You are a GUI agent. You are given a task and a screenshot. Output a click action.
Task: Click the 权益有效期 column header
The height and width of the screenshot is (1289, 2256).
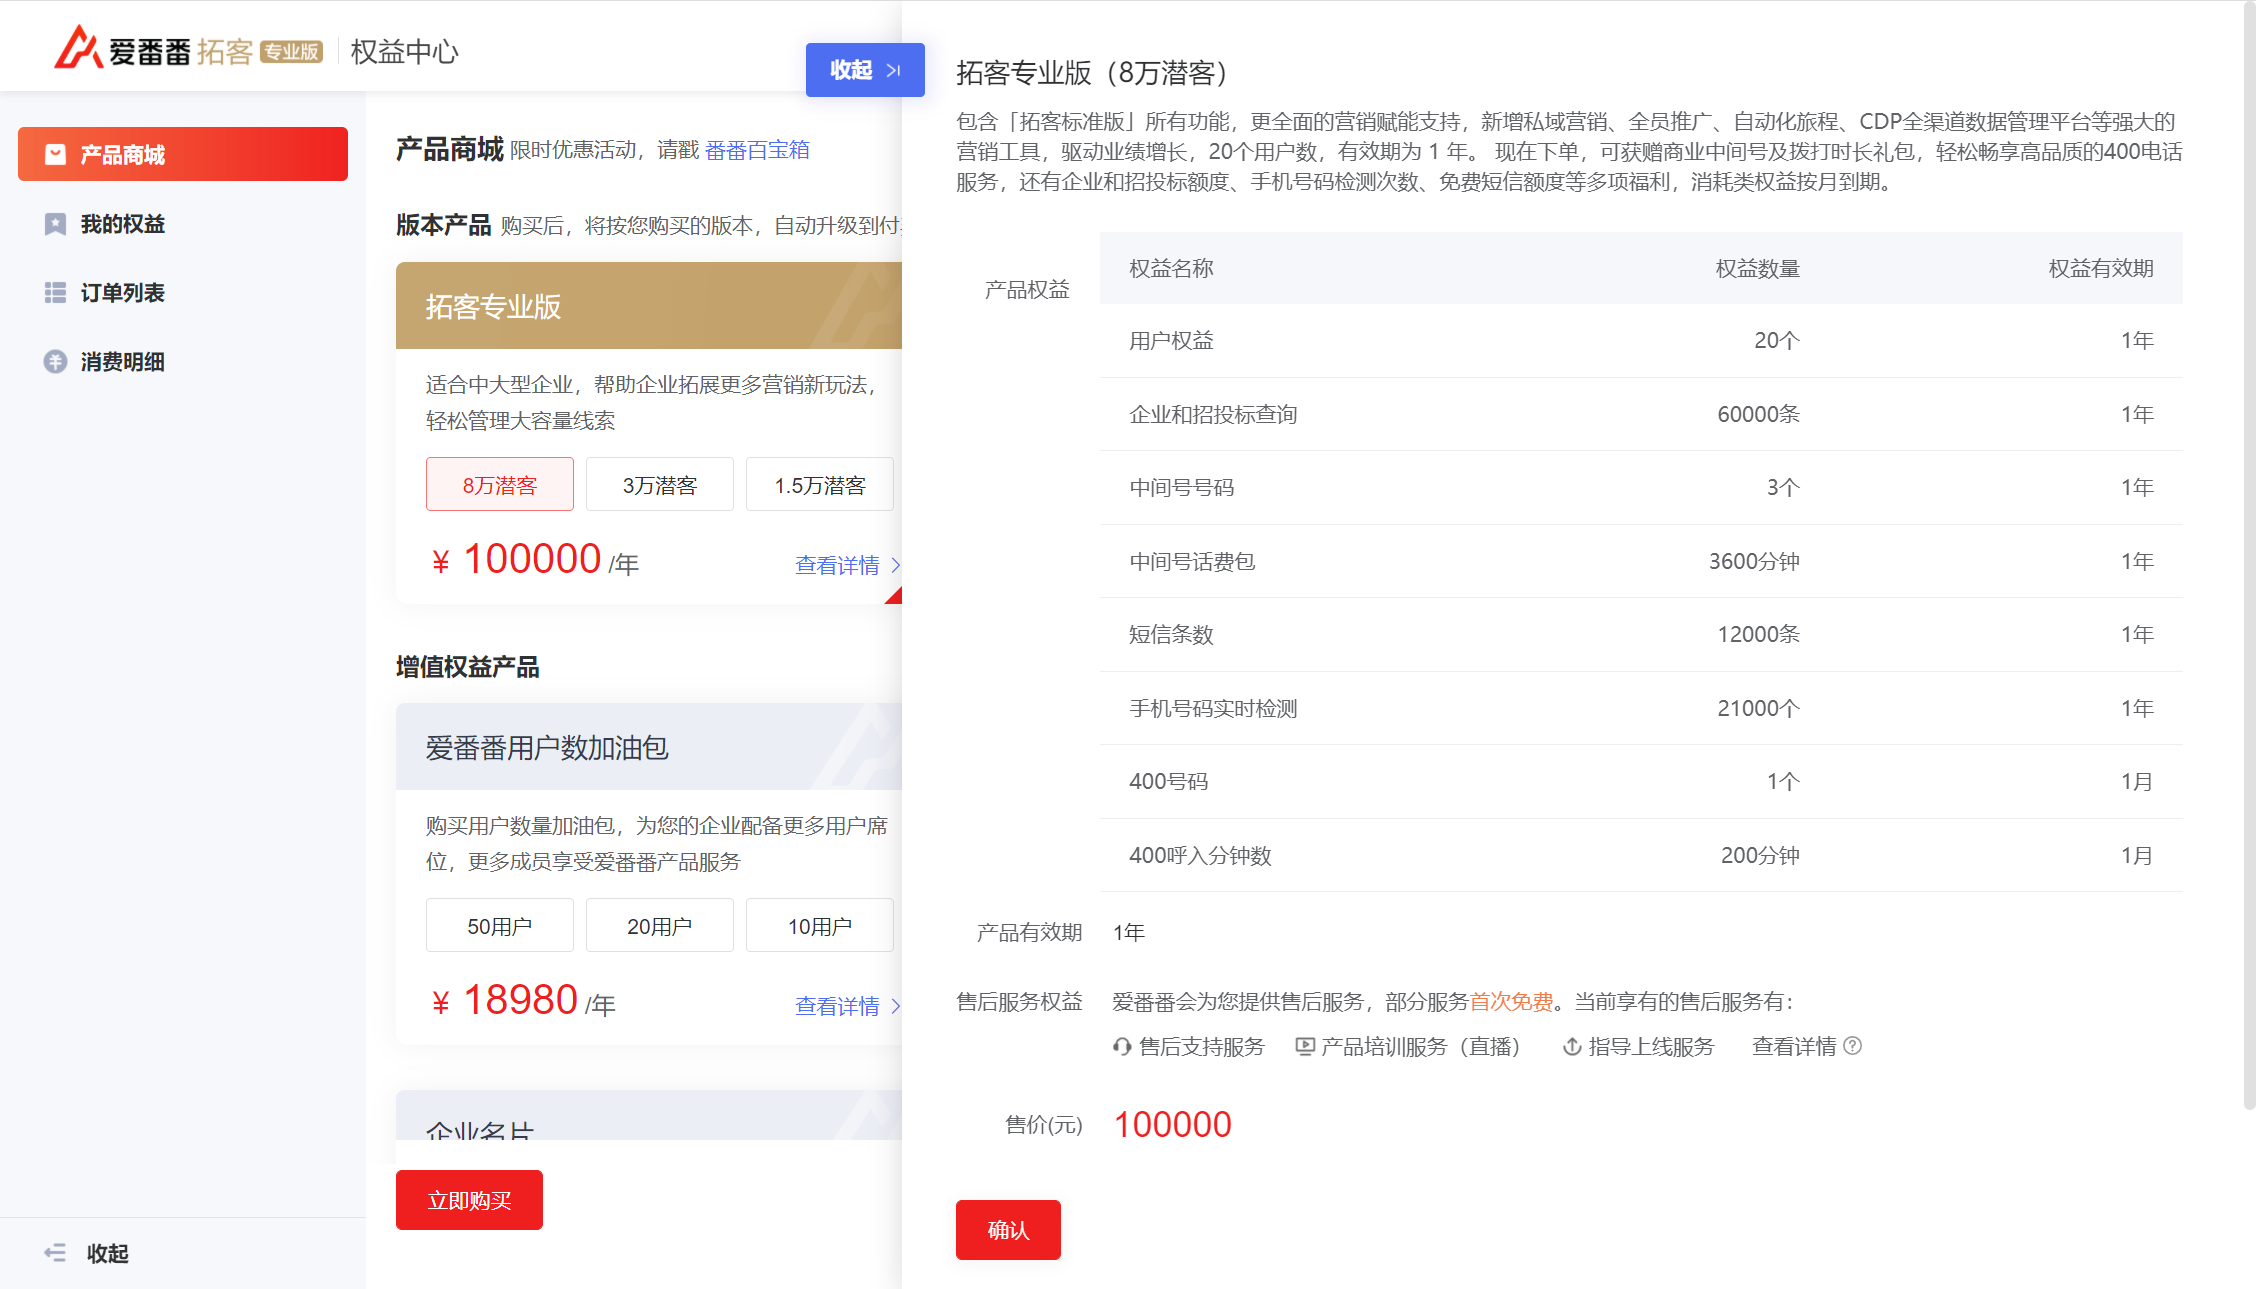click(x=2101, y=268)
